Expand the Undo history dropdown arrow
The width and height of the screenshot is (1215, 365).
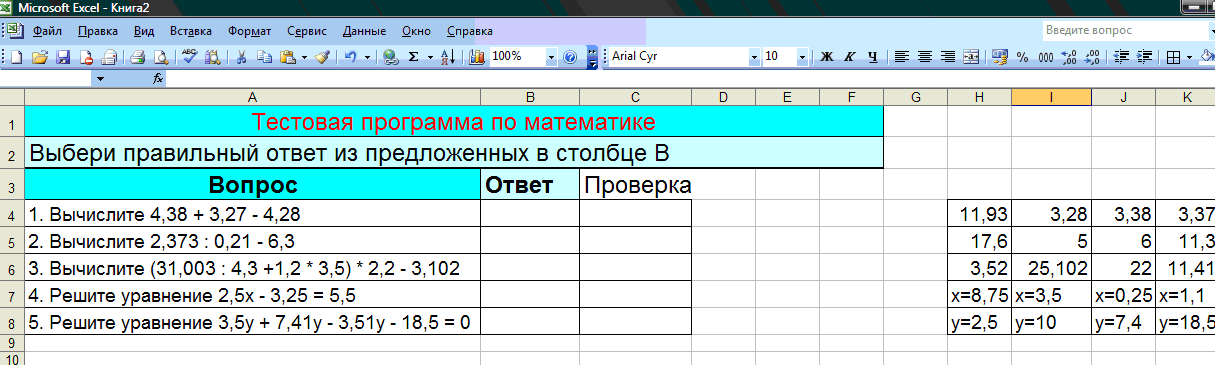click(x=368, y=57)
